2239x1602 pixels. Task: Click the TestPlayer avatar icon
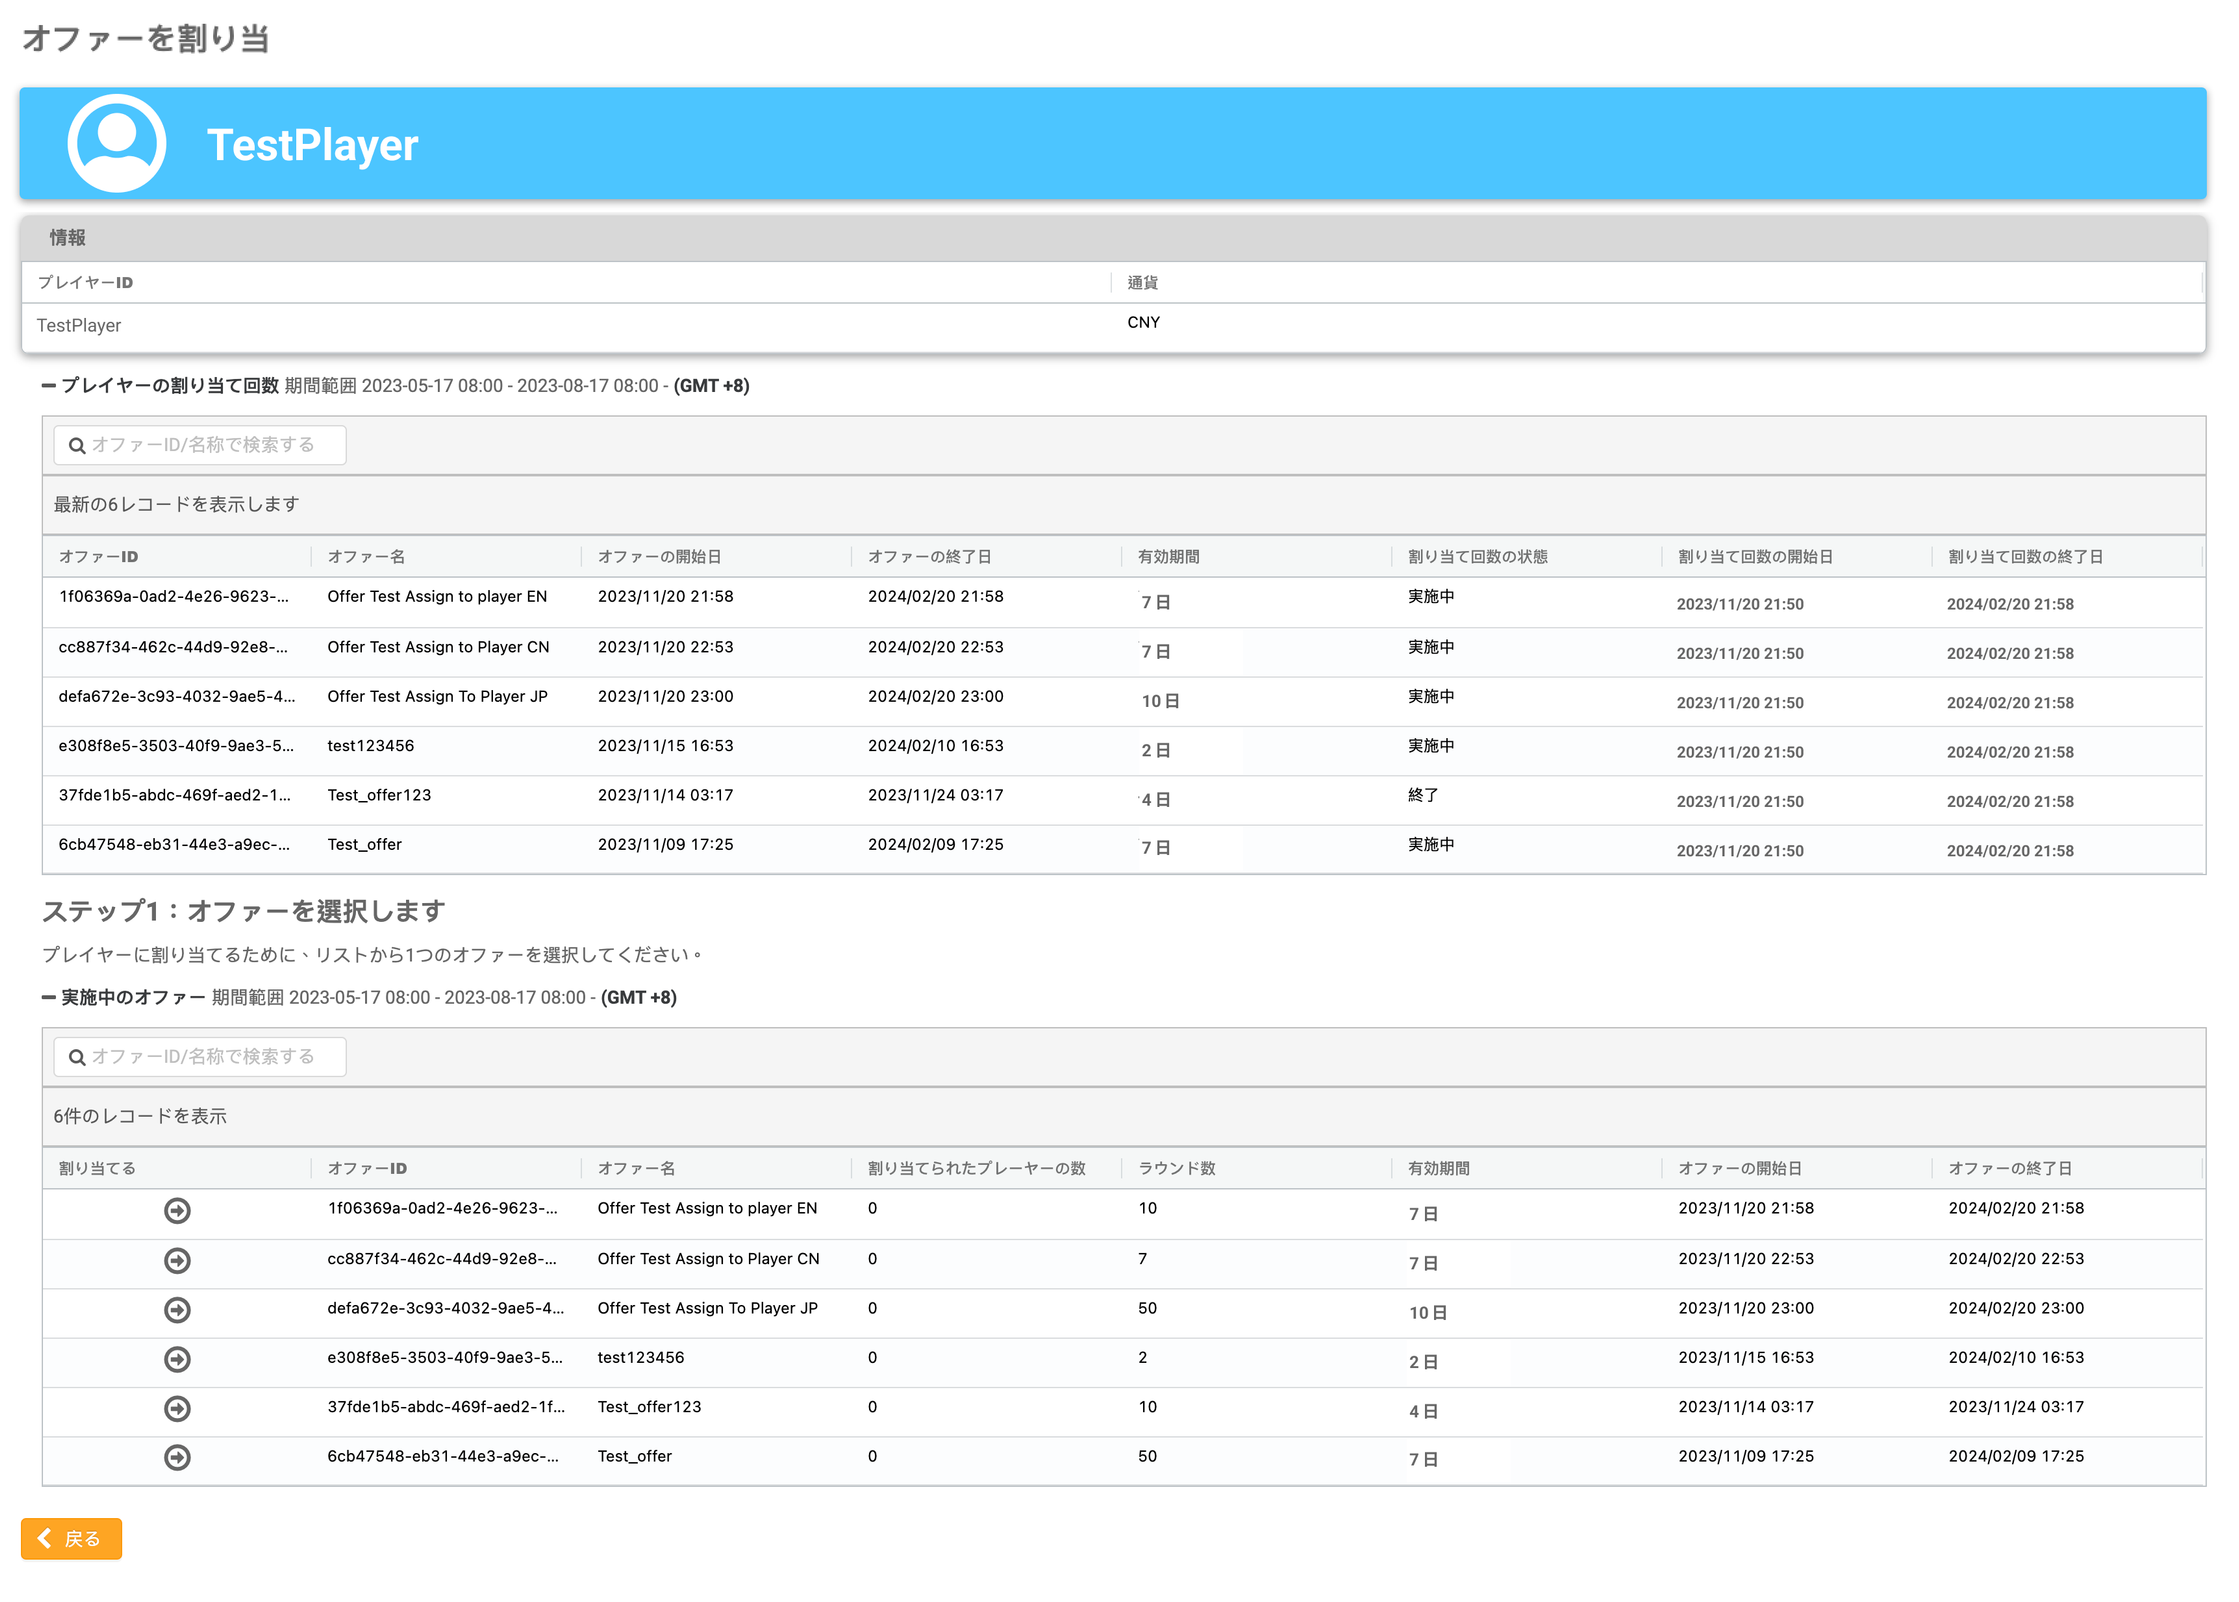tap(116, 144)
